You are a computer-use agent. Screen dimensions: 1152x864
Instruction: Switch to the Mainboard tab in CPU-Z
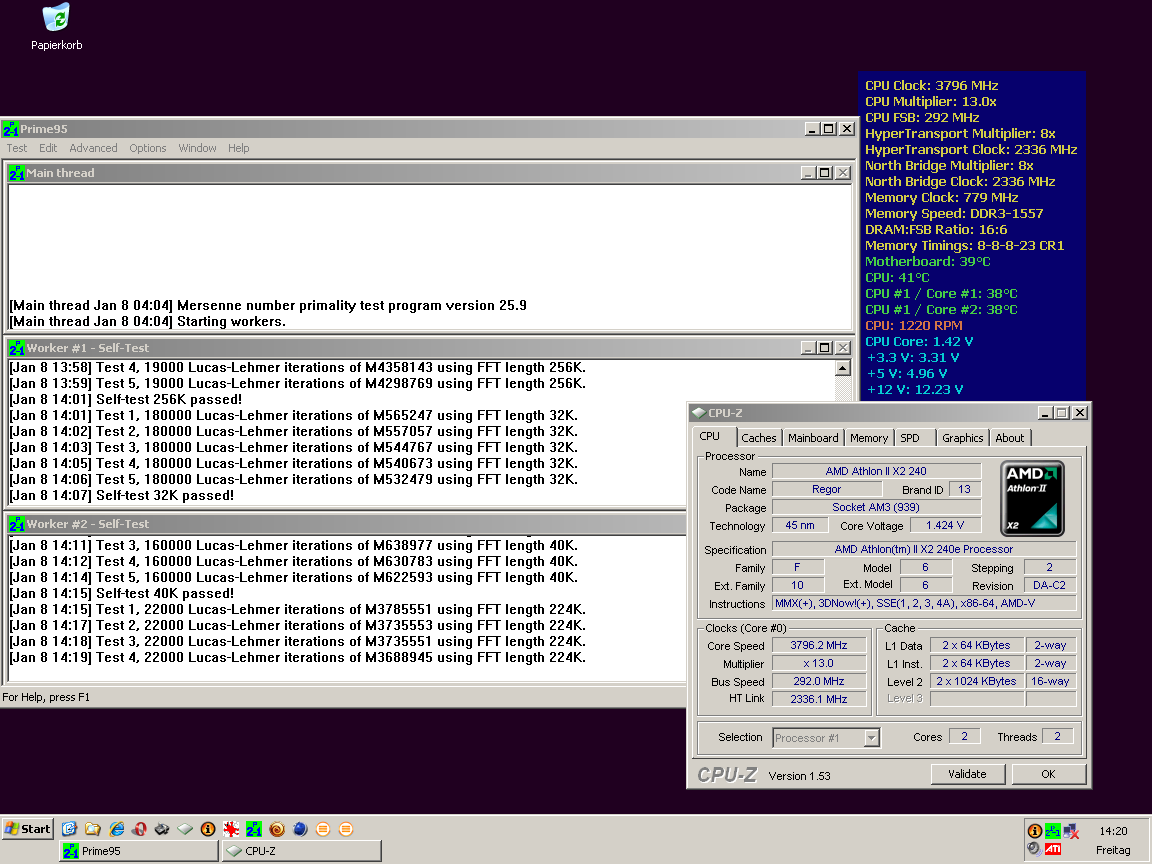point(813,438)
